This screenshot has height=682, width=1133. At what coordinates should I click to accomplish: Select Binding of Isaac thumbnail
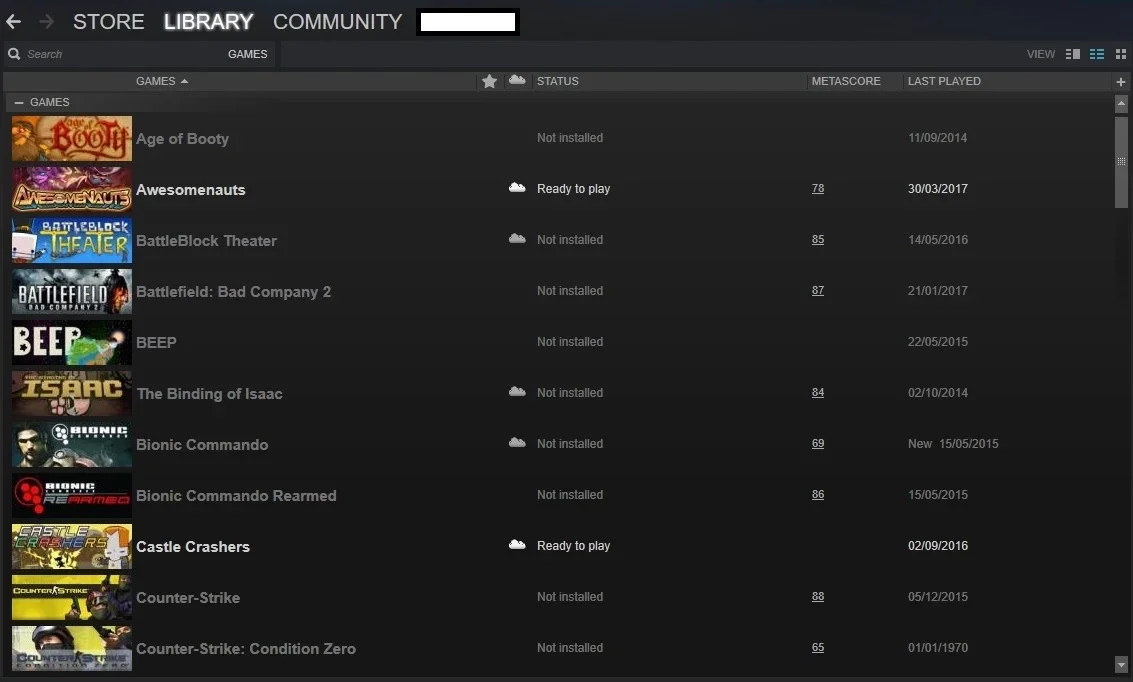(72, 394)
